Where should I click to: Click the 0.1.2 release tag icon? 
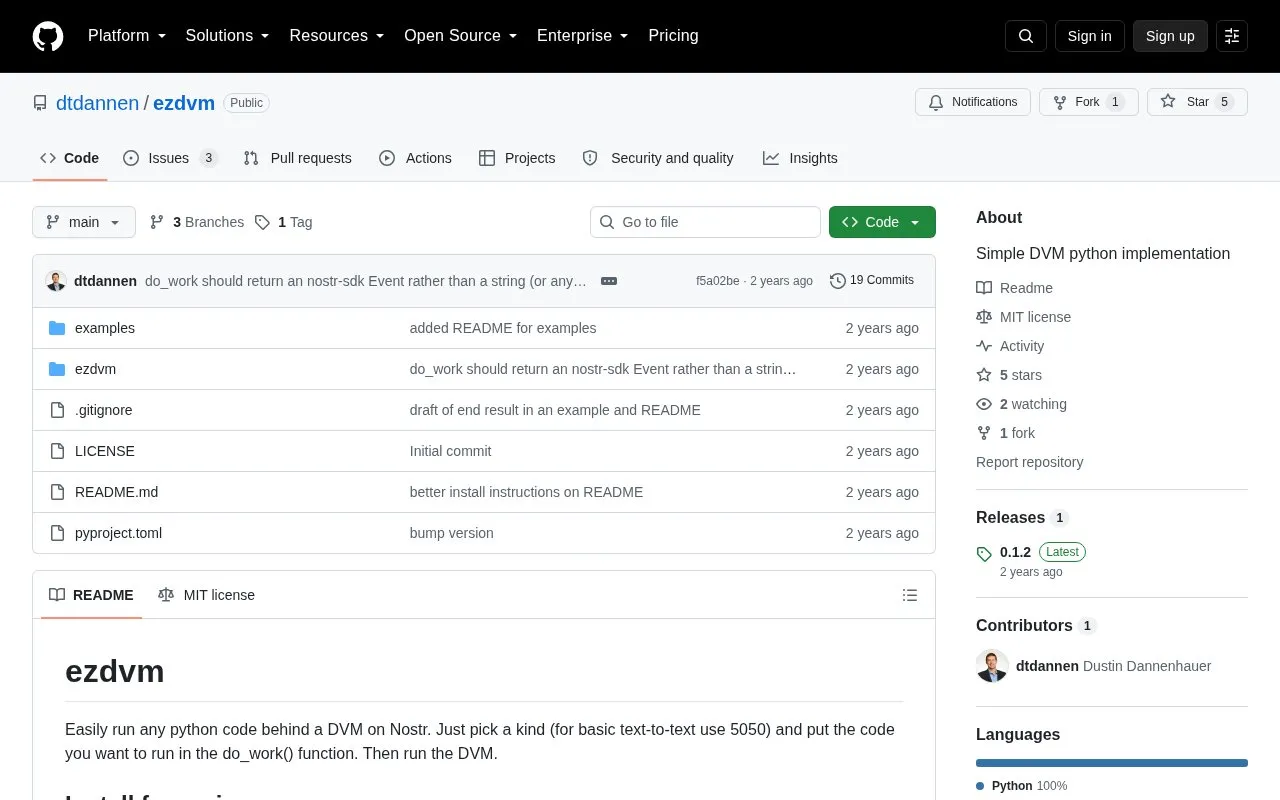(x=984, y=553)
